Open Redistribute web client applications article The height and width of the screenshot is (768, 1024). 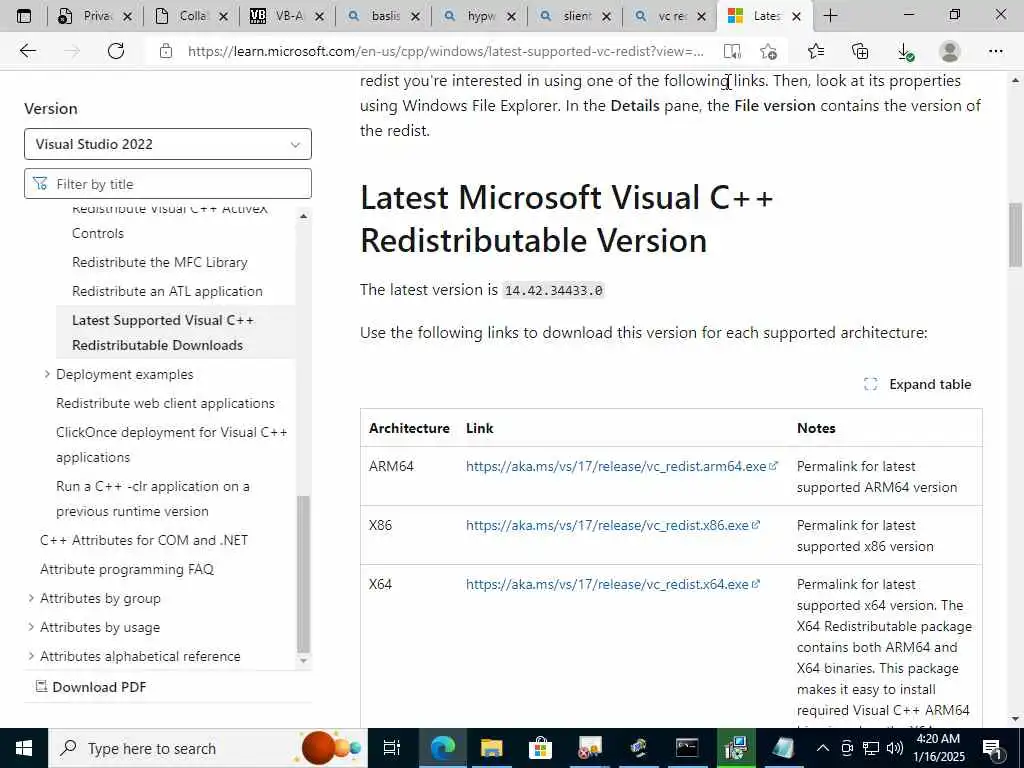[165, 403]
